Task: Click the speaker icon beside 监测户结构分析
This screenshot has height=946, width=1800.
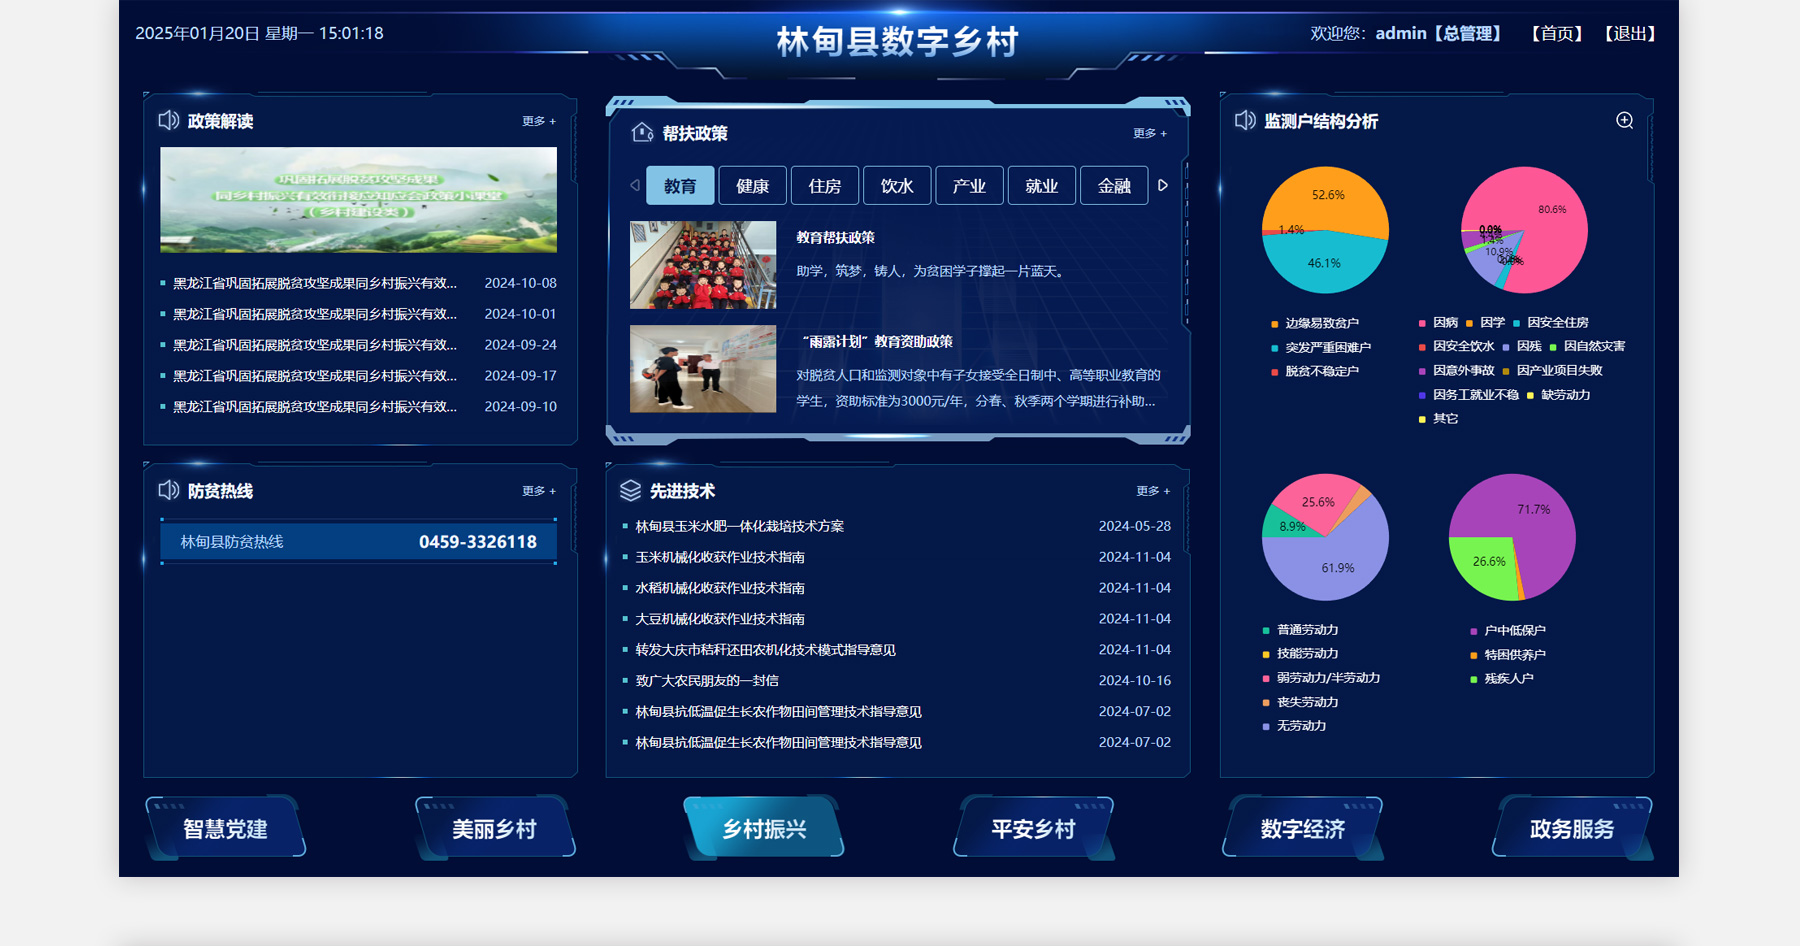Action: coord(1245,121)
